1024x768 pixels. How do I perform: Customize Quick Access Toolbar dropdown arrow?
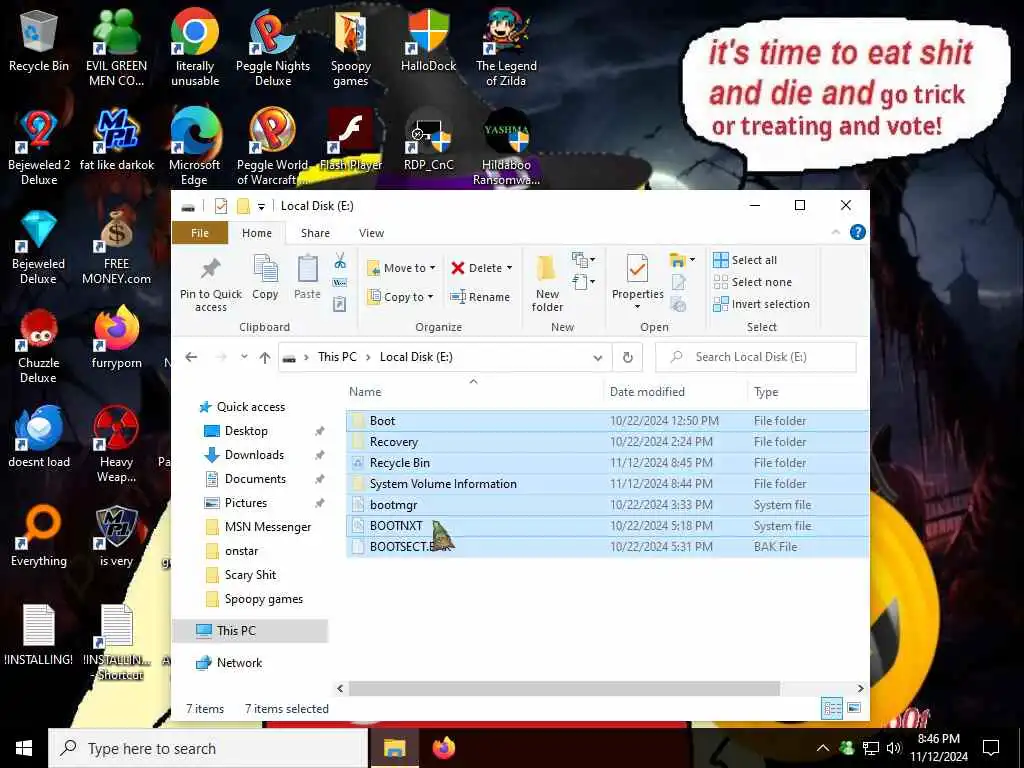pos(261,206)
